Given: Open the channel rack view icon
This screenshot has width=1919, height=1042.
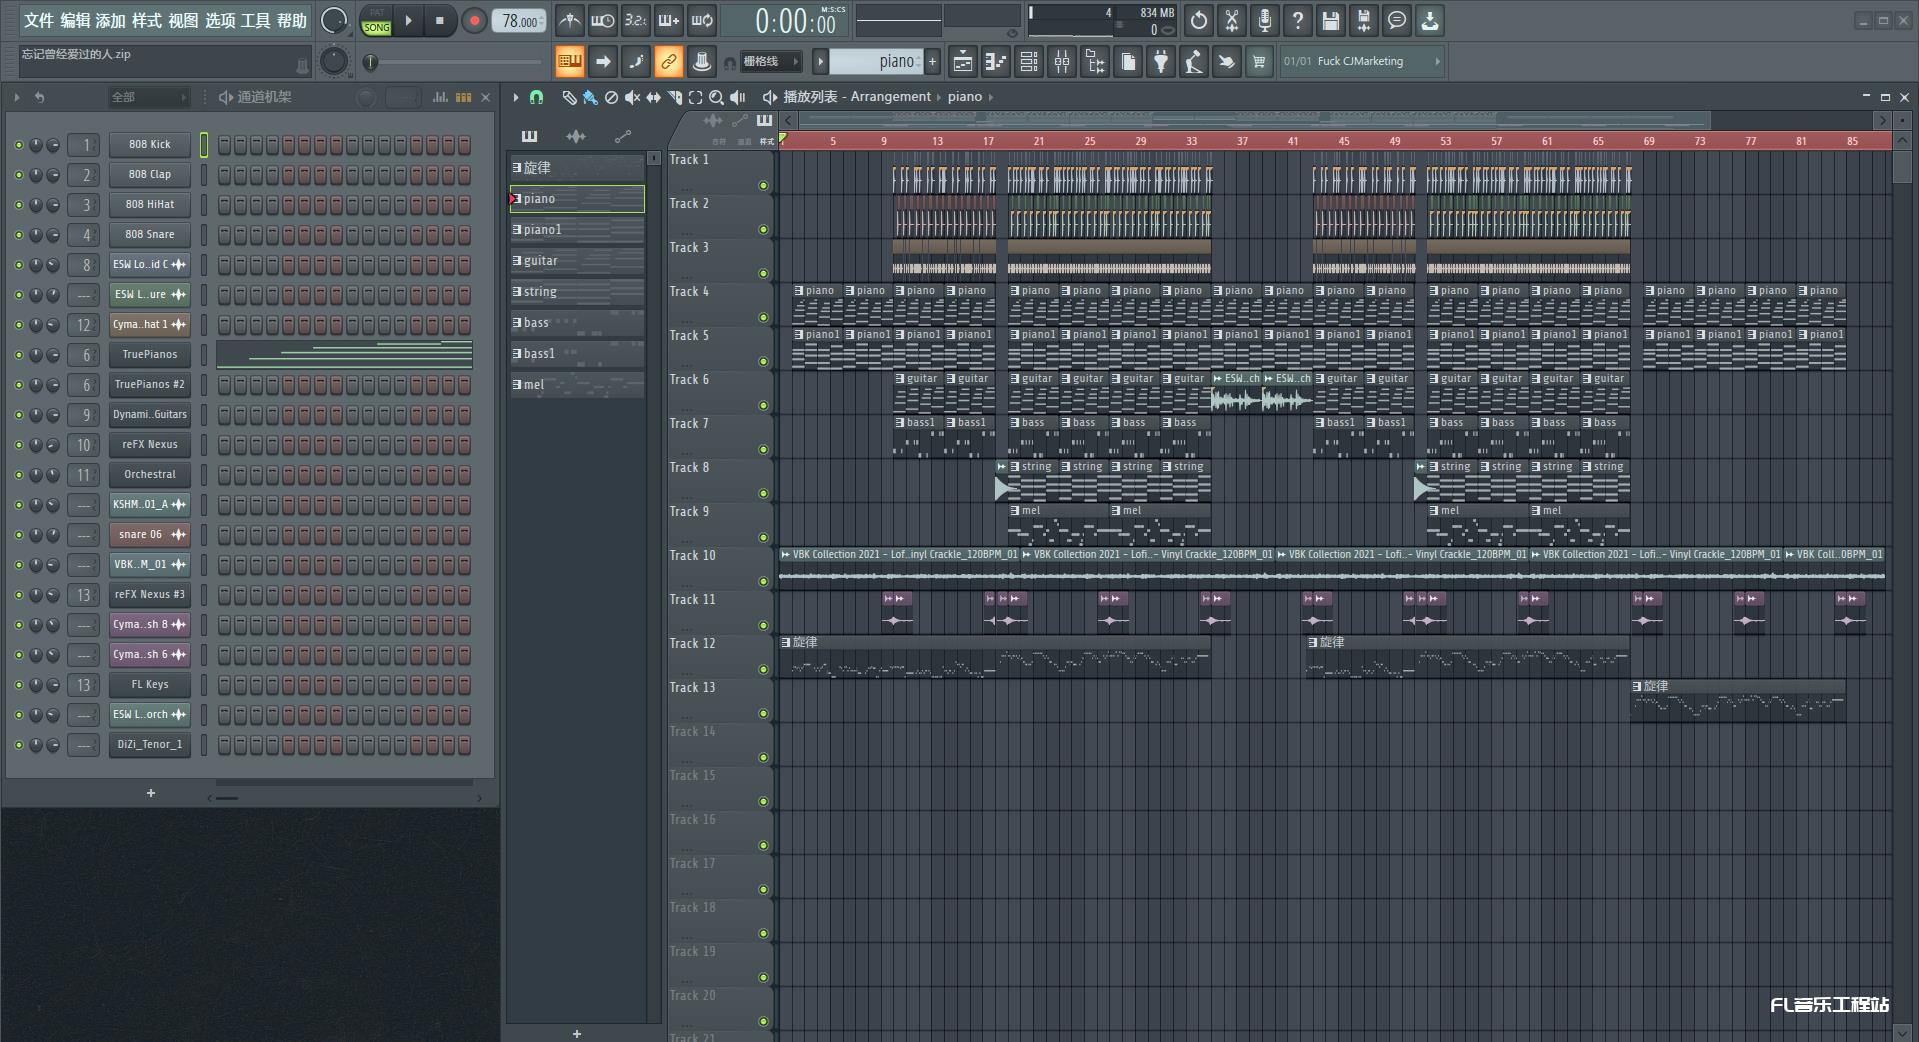Looking at the screenshot, I should click(x=1028, y=62).
